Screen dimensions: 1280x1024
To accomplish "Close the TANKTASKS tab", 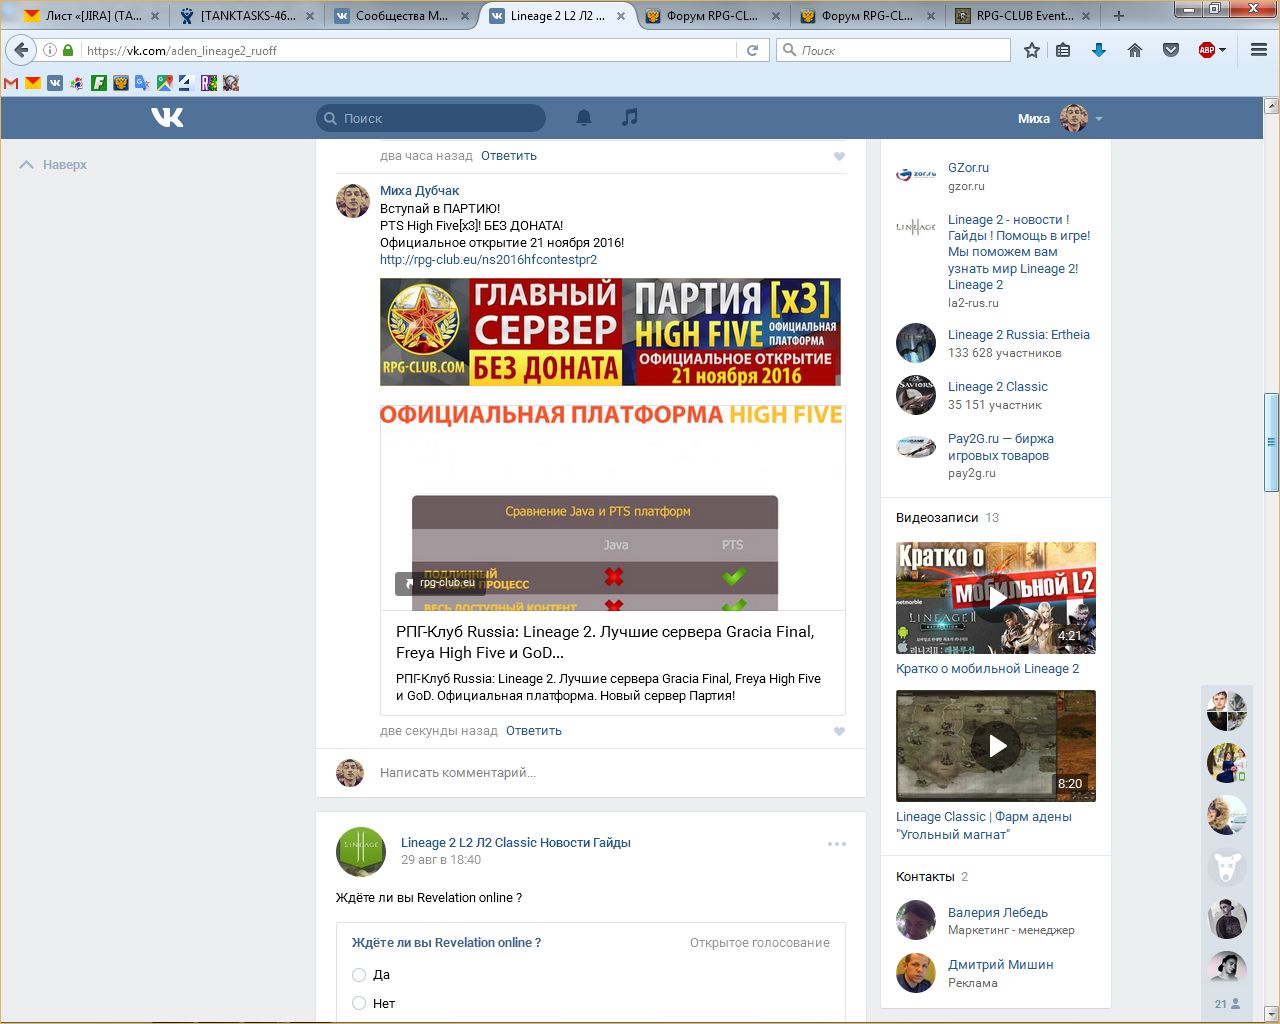I will click(x=310, y=16).
